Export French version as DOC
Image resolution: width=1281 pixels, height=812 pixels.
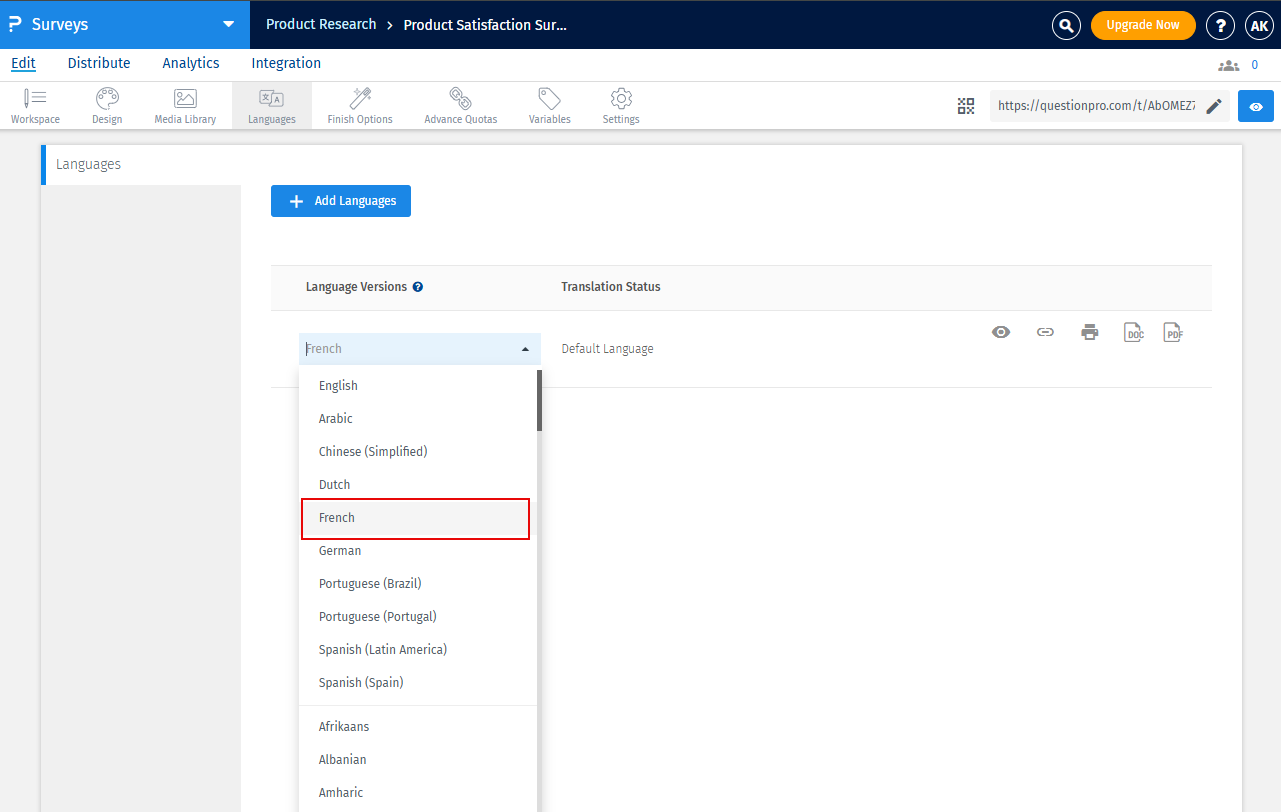tap(1134, 333)
